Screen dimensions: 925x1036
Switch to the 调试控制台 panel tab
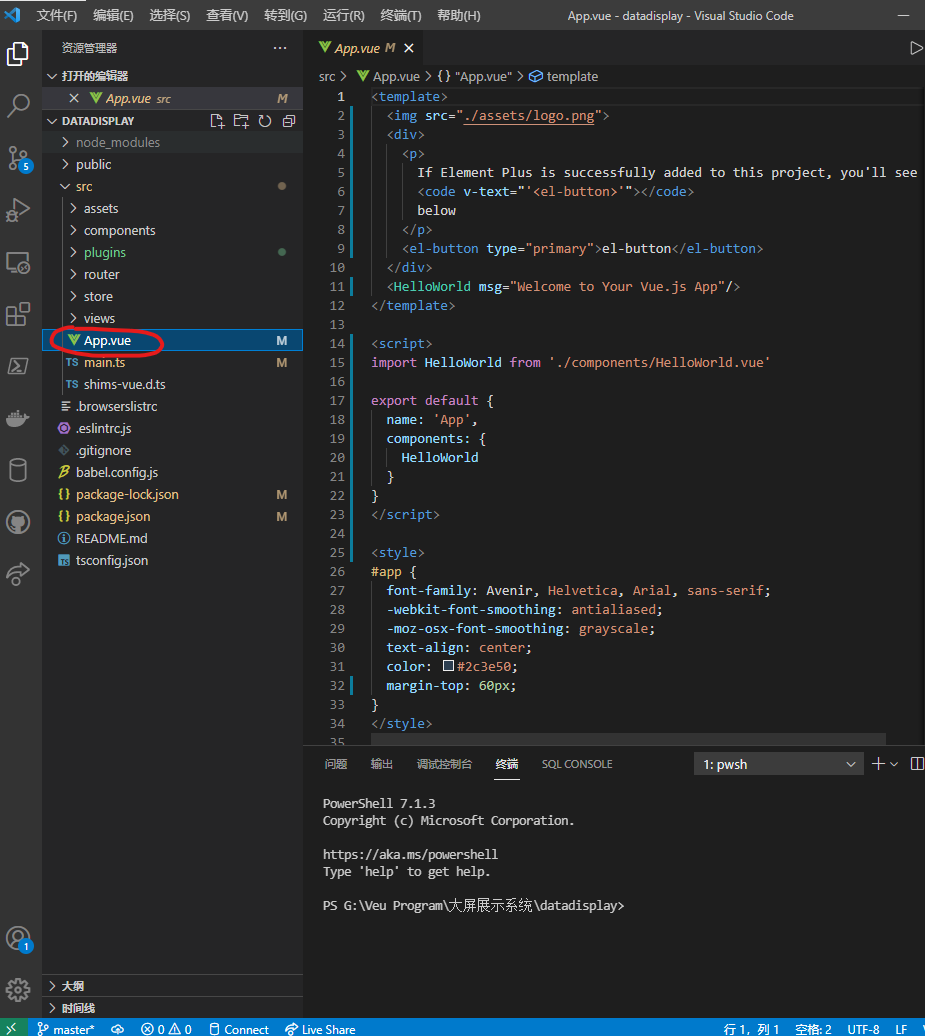pos(445,764)
